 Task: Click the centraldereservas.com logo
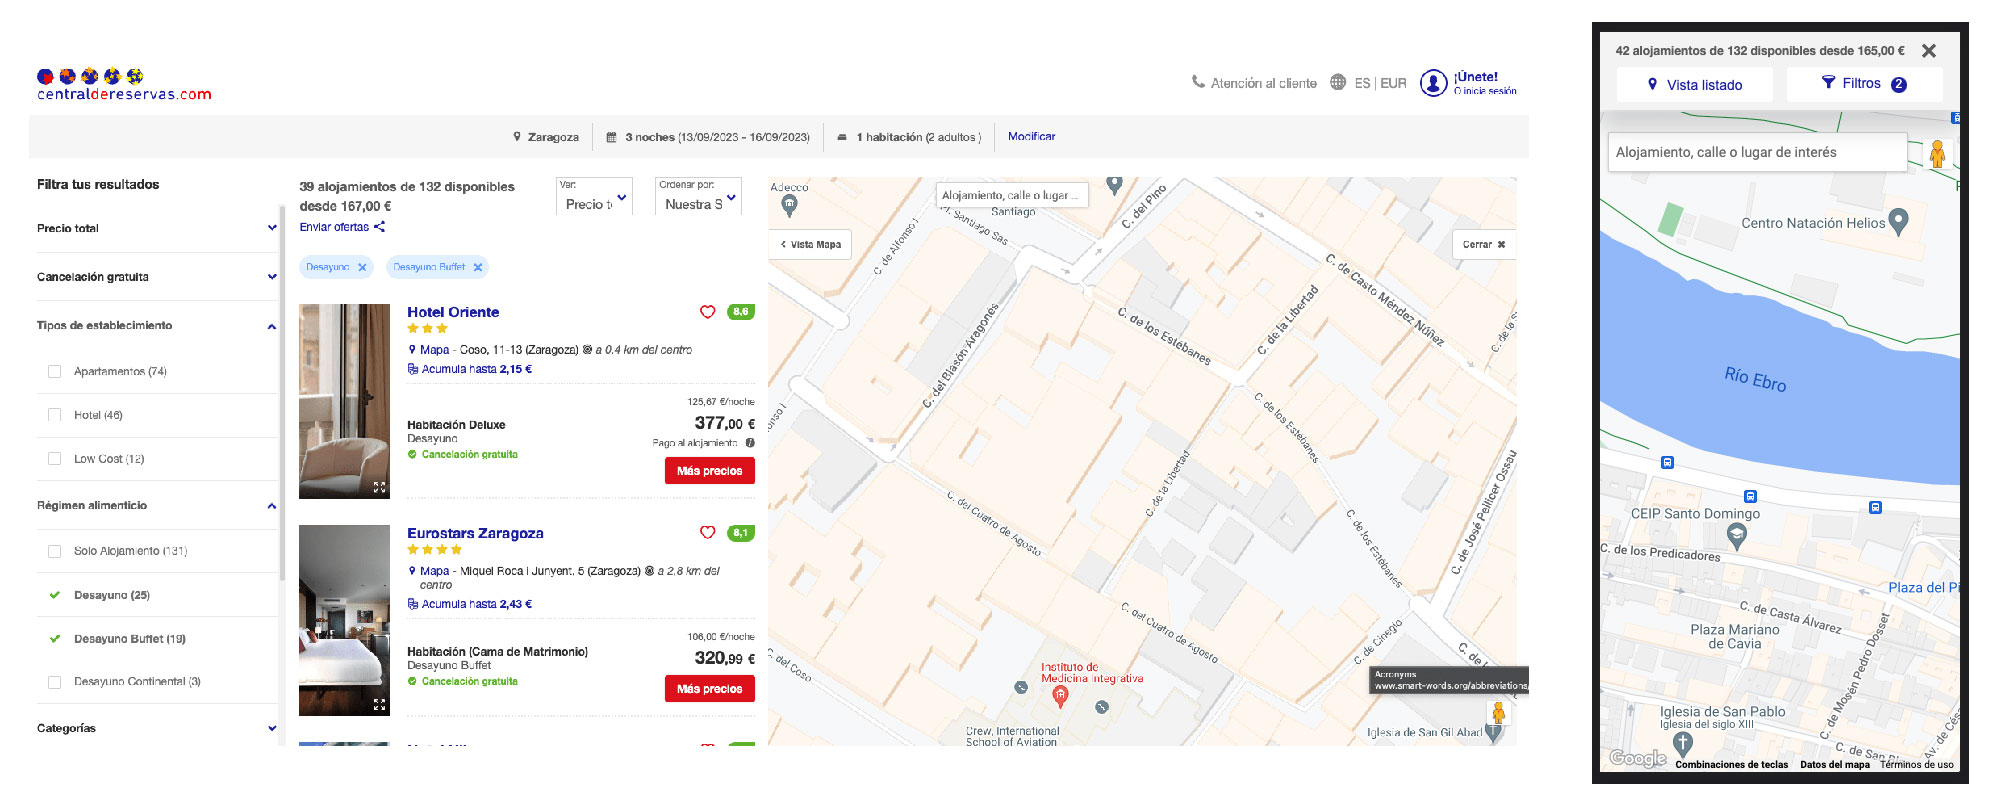click(124, 85)
